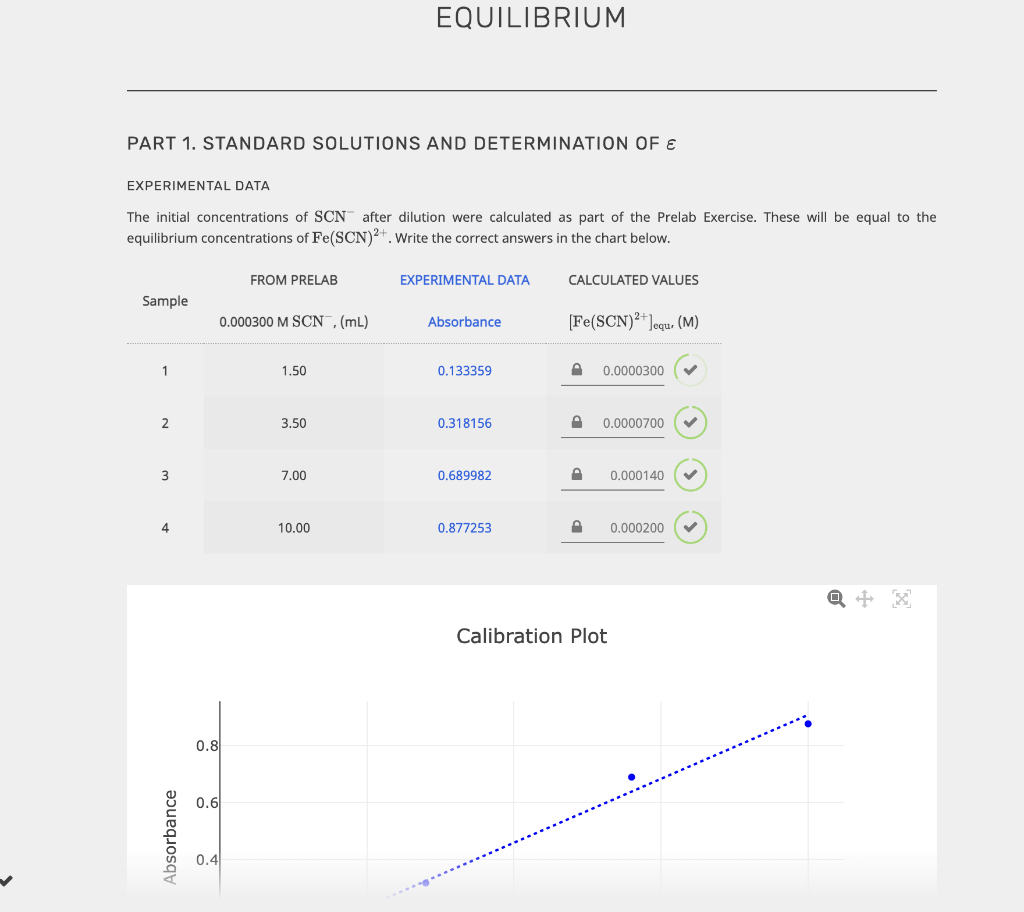Click the black checkmark at the left screen edge
The height and width of the screenshot is (912, 1024).
coord(7,881)
